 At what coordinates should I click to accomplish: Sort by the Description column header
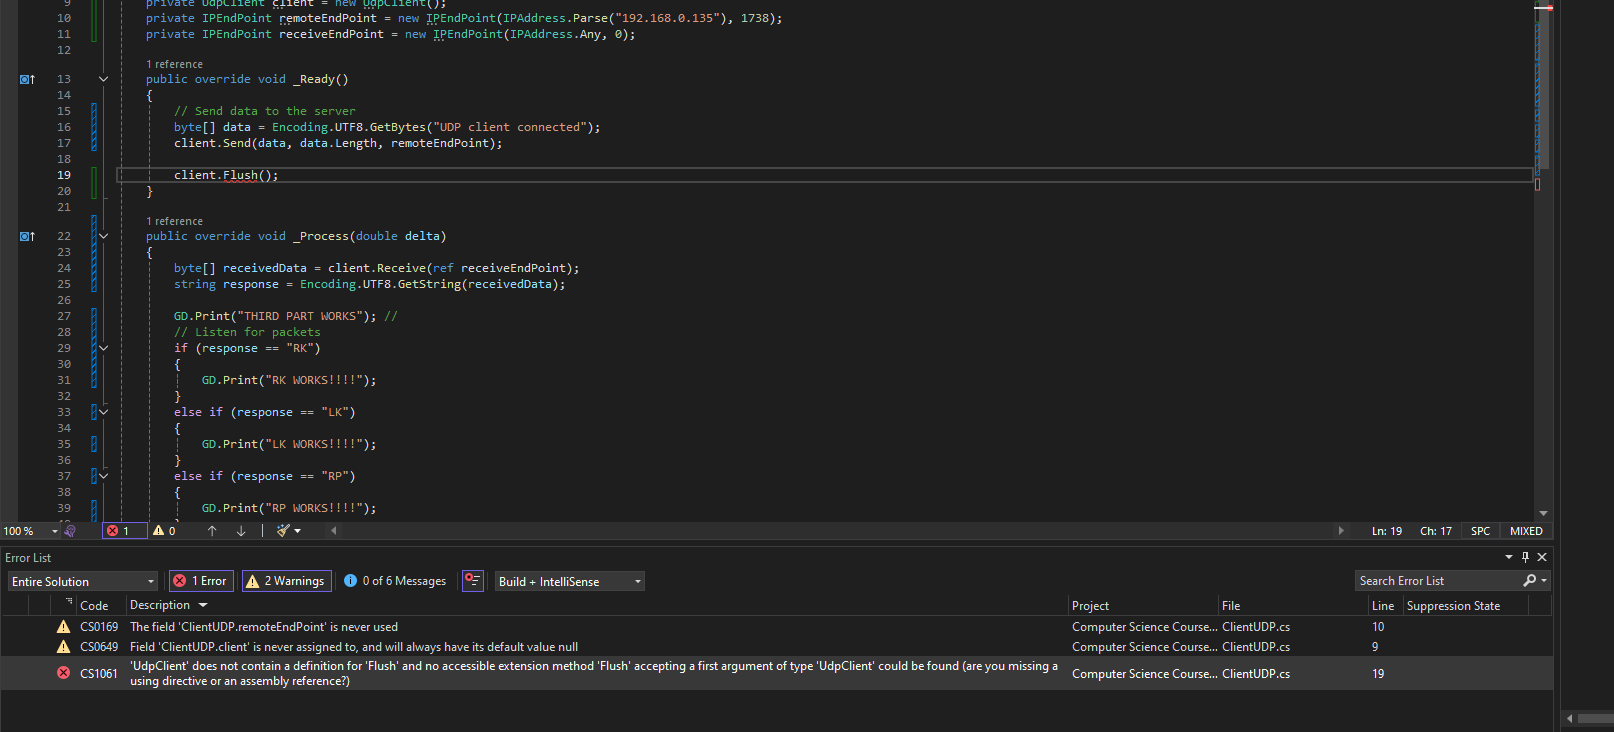coord(160,605)
